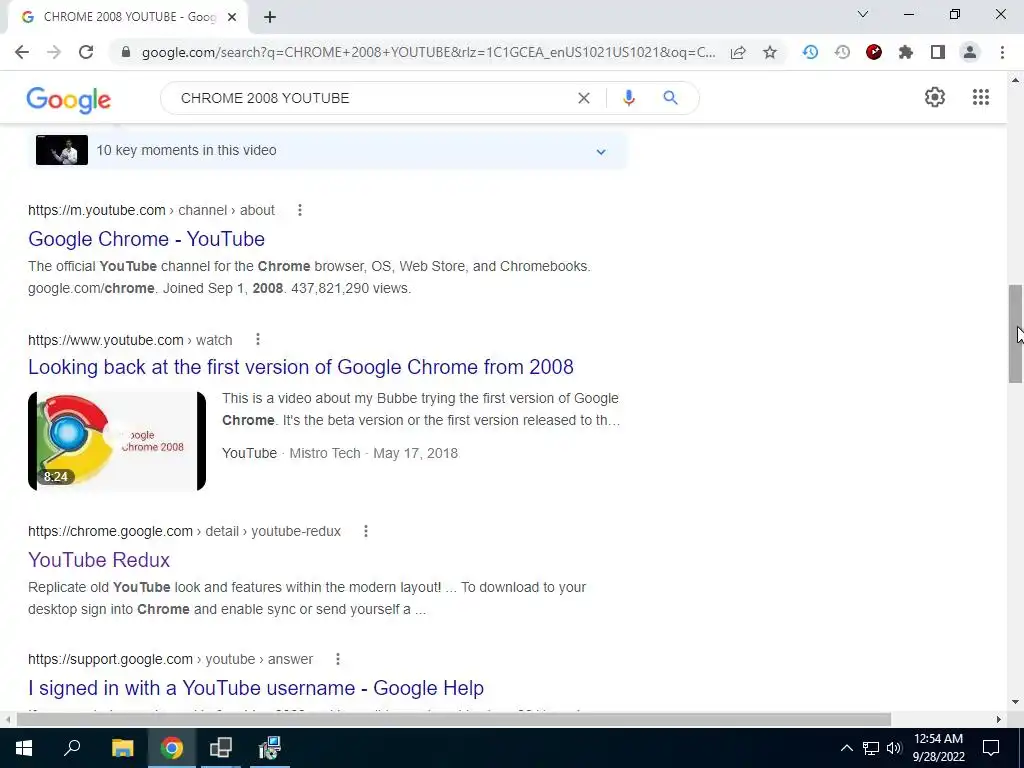Open the tab search dropdown arrow
This screenshot has height=768, width=1024.
click(863, 14)
